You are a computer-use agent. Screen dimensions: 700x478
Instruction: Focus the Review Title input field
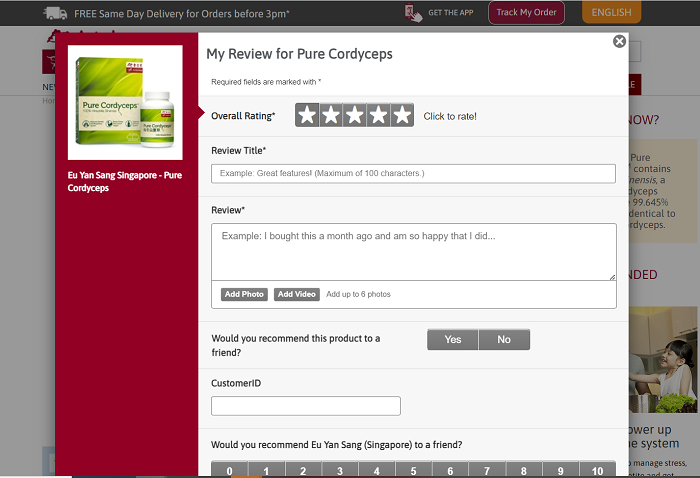(413, 174)
